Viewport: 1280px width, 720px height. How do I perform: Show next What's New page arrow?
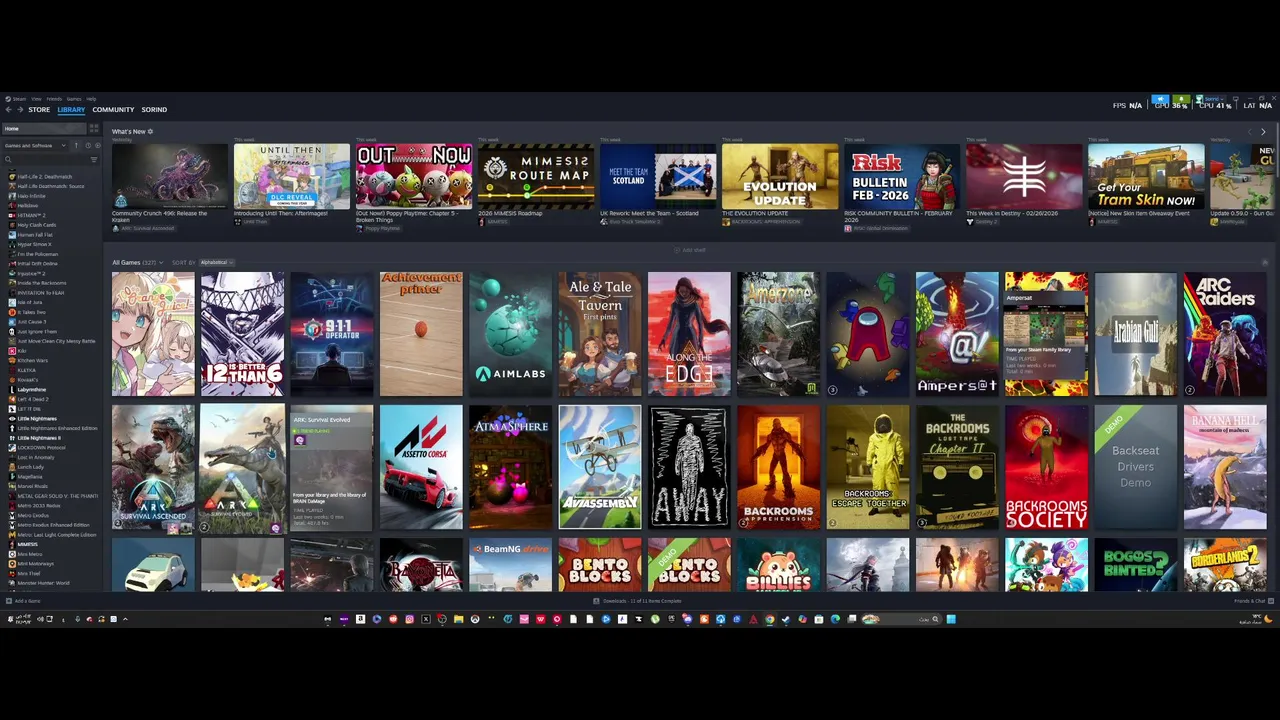[1263, 132]
